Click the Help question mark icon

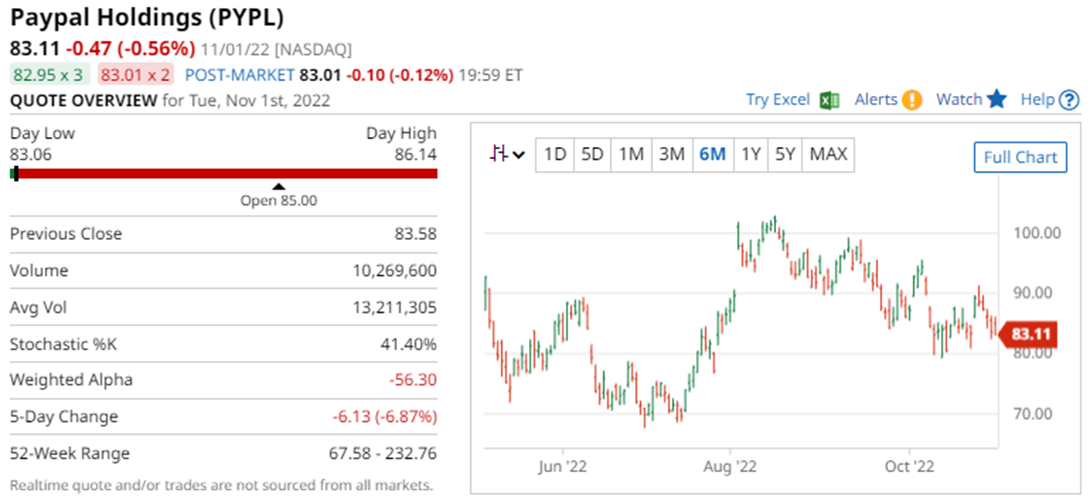(x=1069, y=100)
